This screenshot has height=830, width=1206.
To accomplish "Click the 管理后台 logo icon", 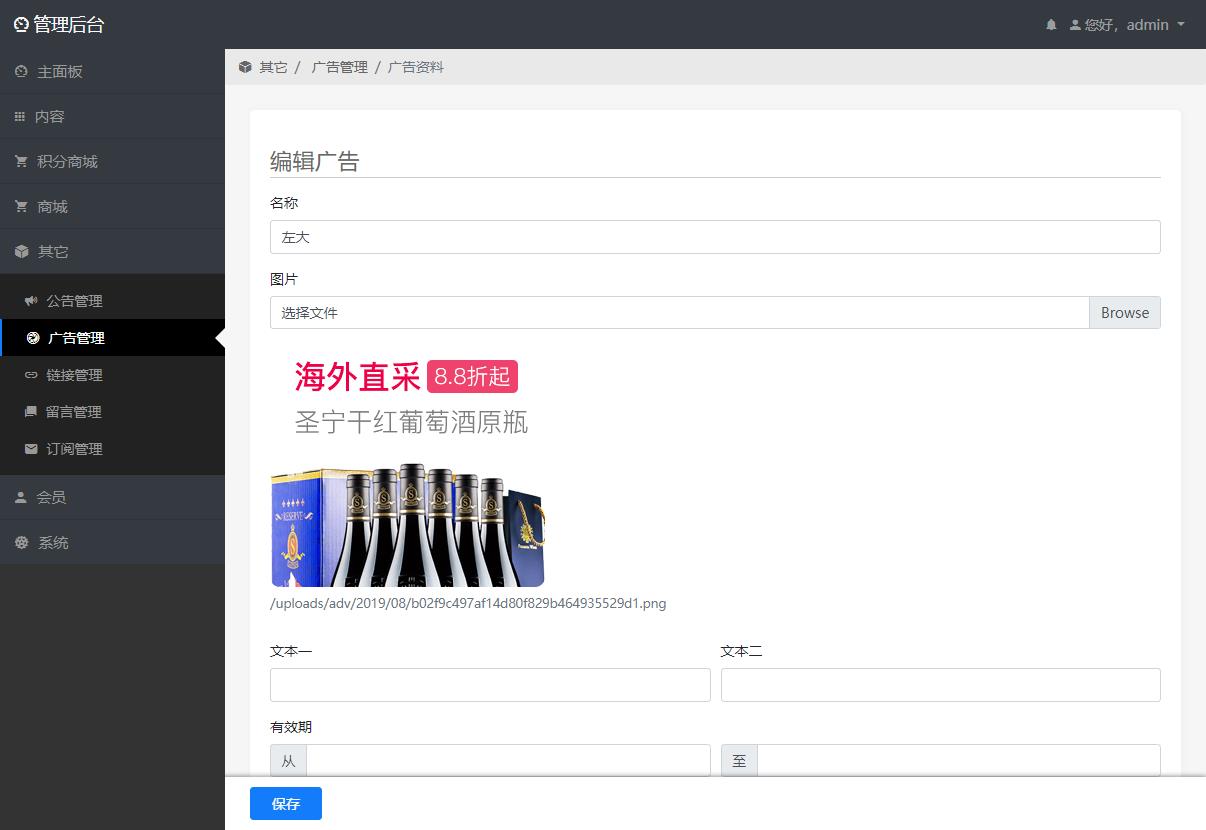I will pyautogui.click(x=21, y=25).
